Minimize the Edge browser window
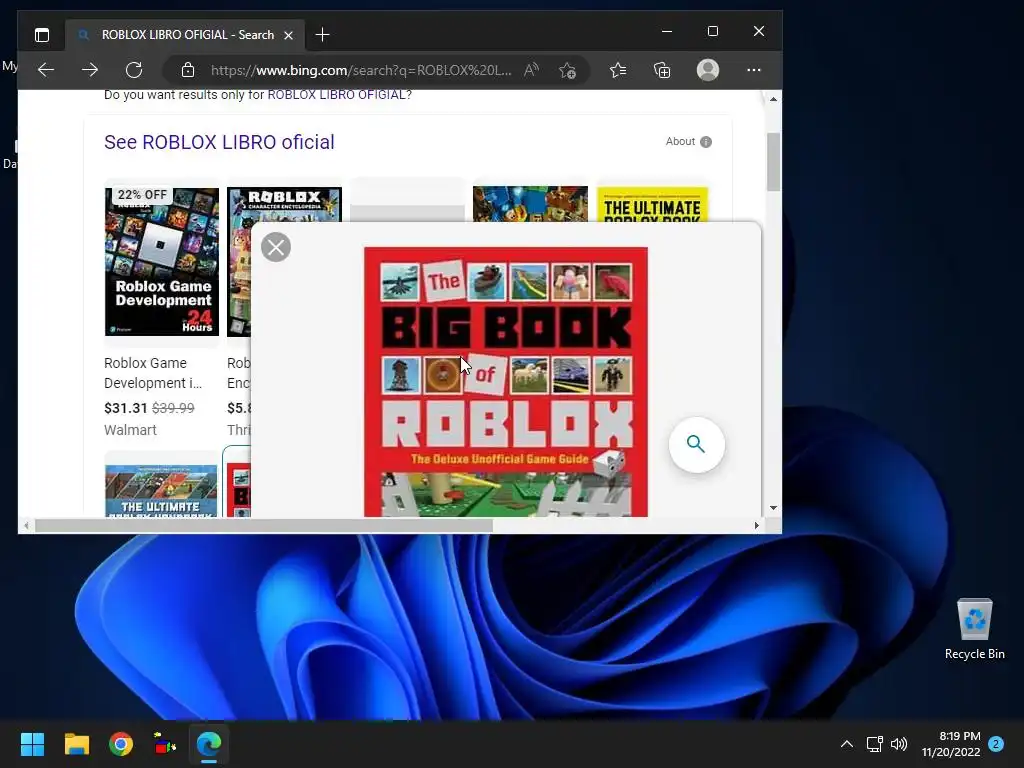This screenshot has width=1024, height=768. [x=667, y=31]
